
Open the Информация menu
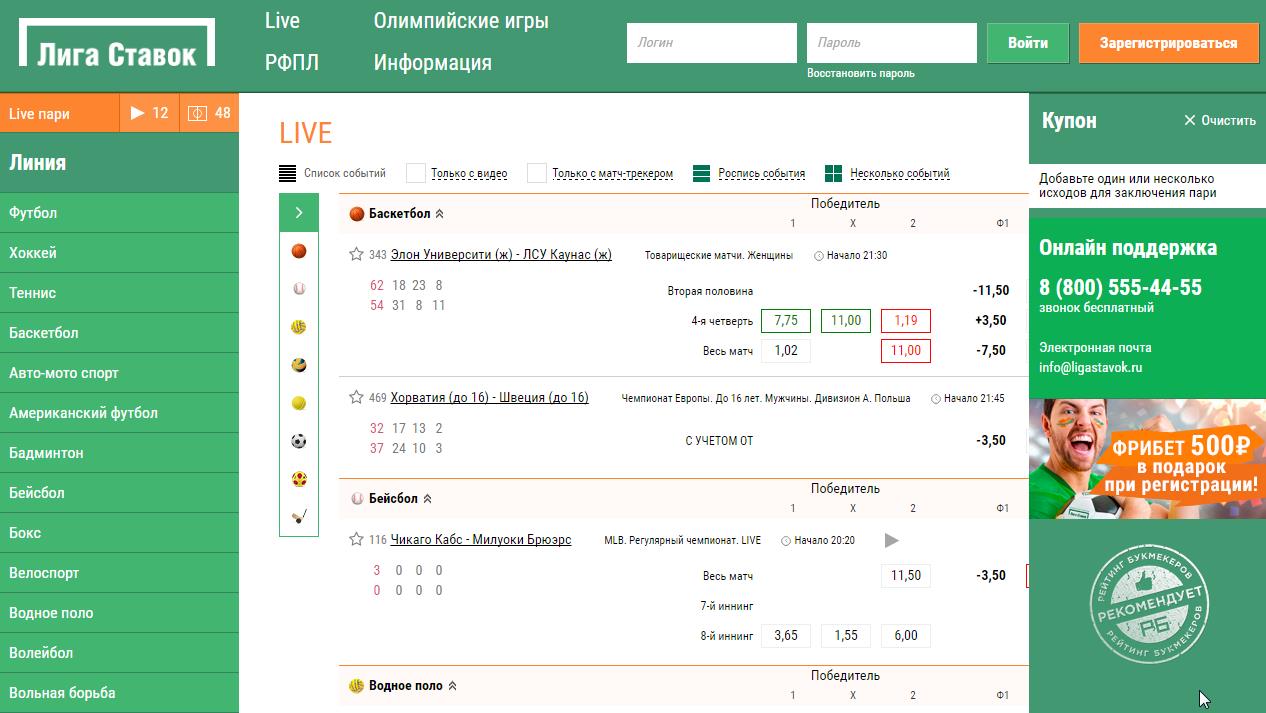[x=433, y=62]
